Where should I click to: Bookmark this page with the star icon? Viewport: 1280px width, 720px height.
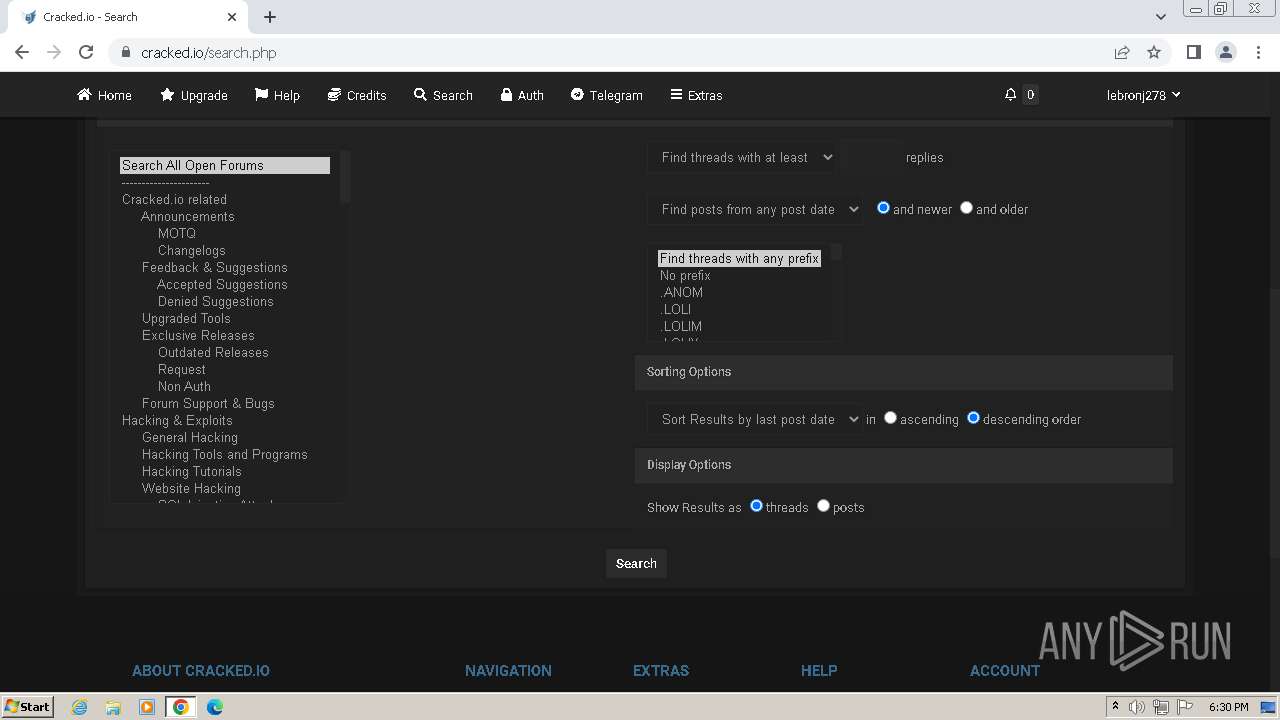[1154, 52]
